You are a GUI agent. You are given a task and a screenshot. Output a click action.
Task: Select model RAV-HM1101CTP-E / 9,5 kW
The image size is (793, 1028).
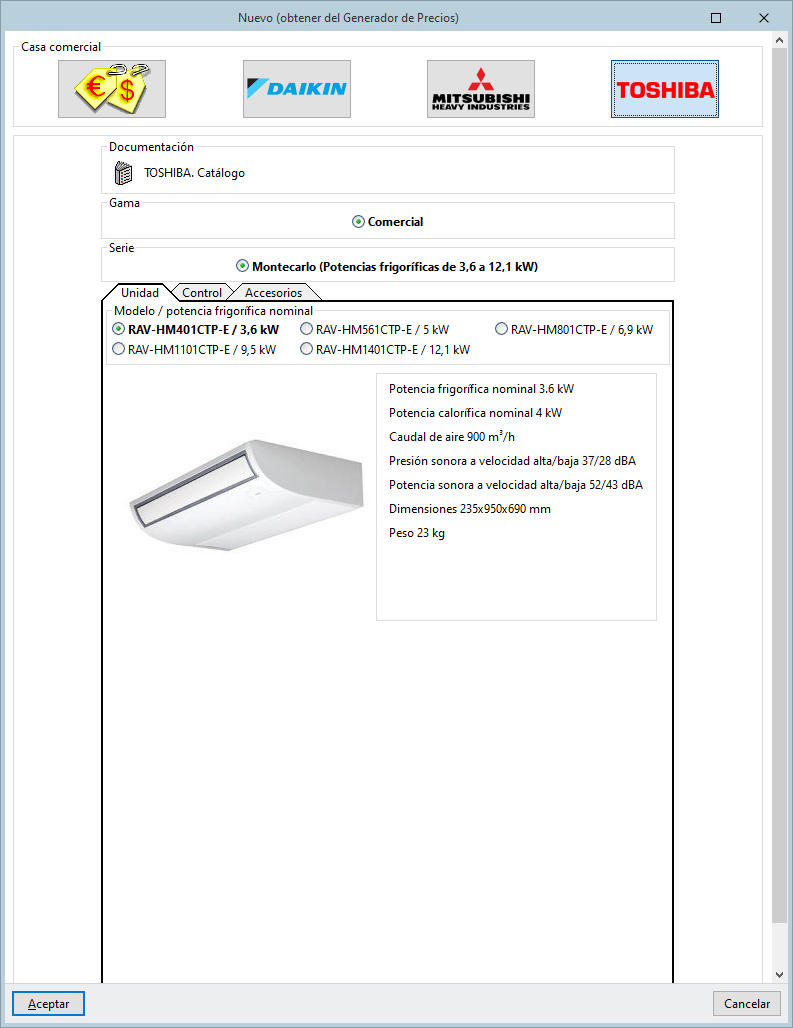point(194,349)
